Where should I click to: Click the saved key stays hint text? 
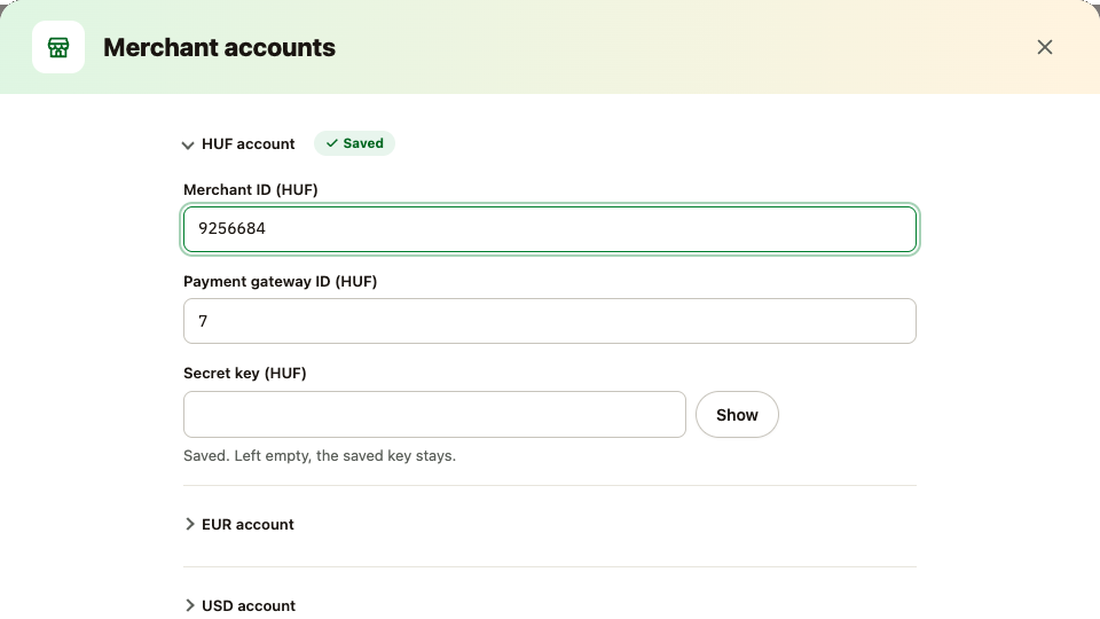[x=319, y=455]
